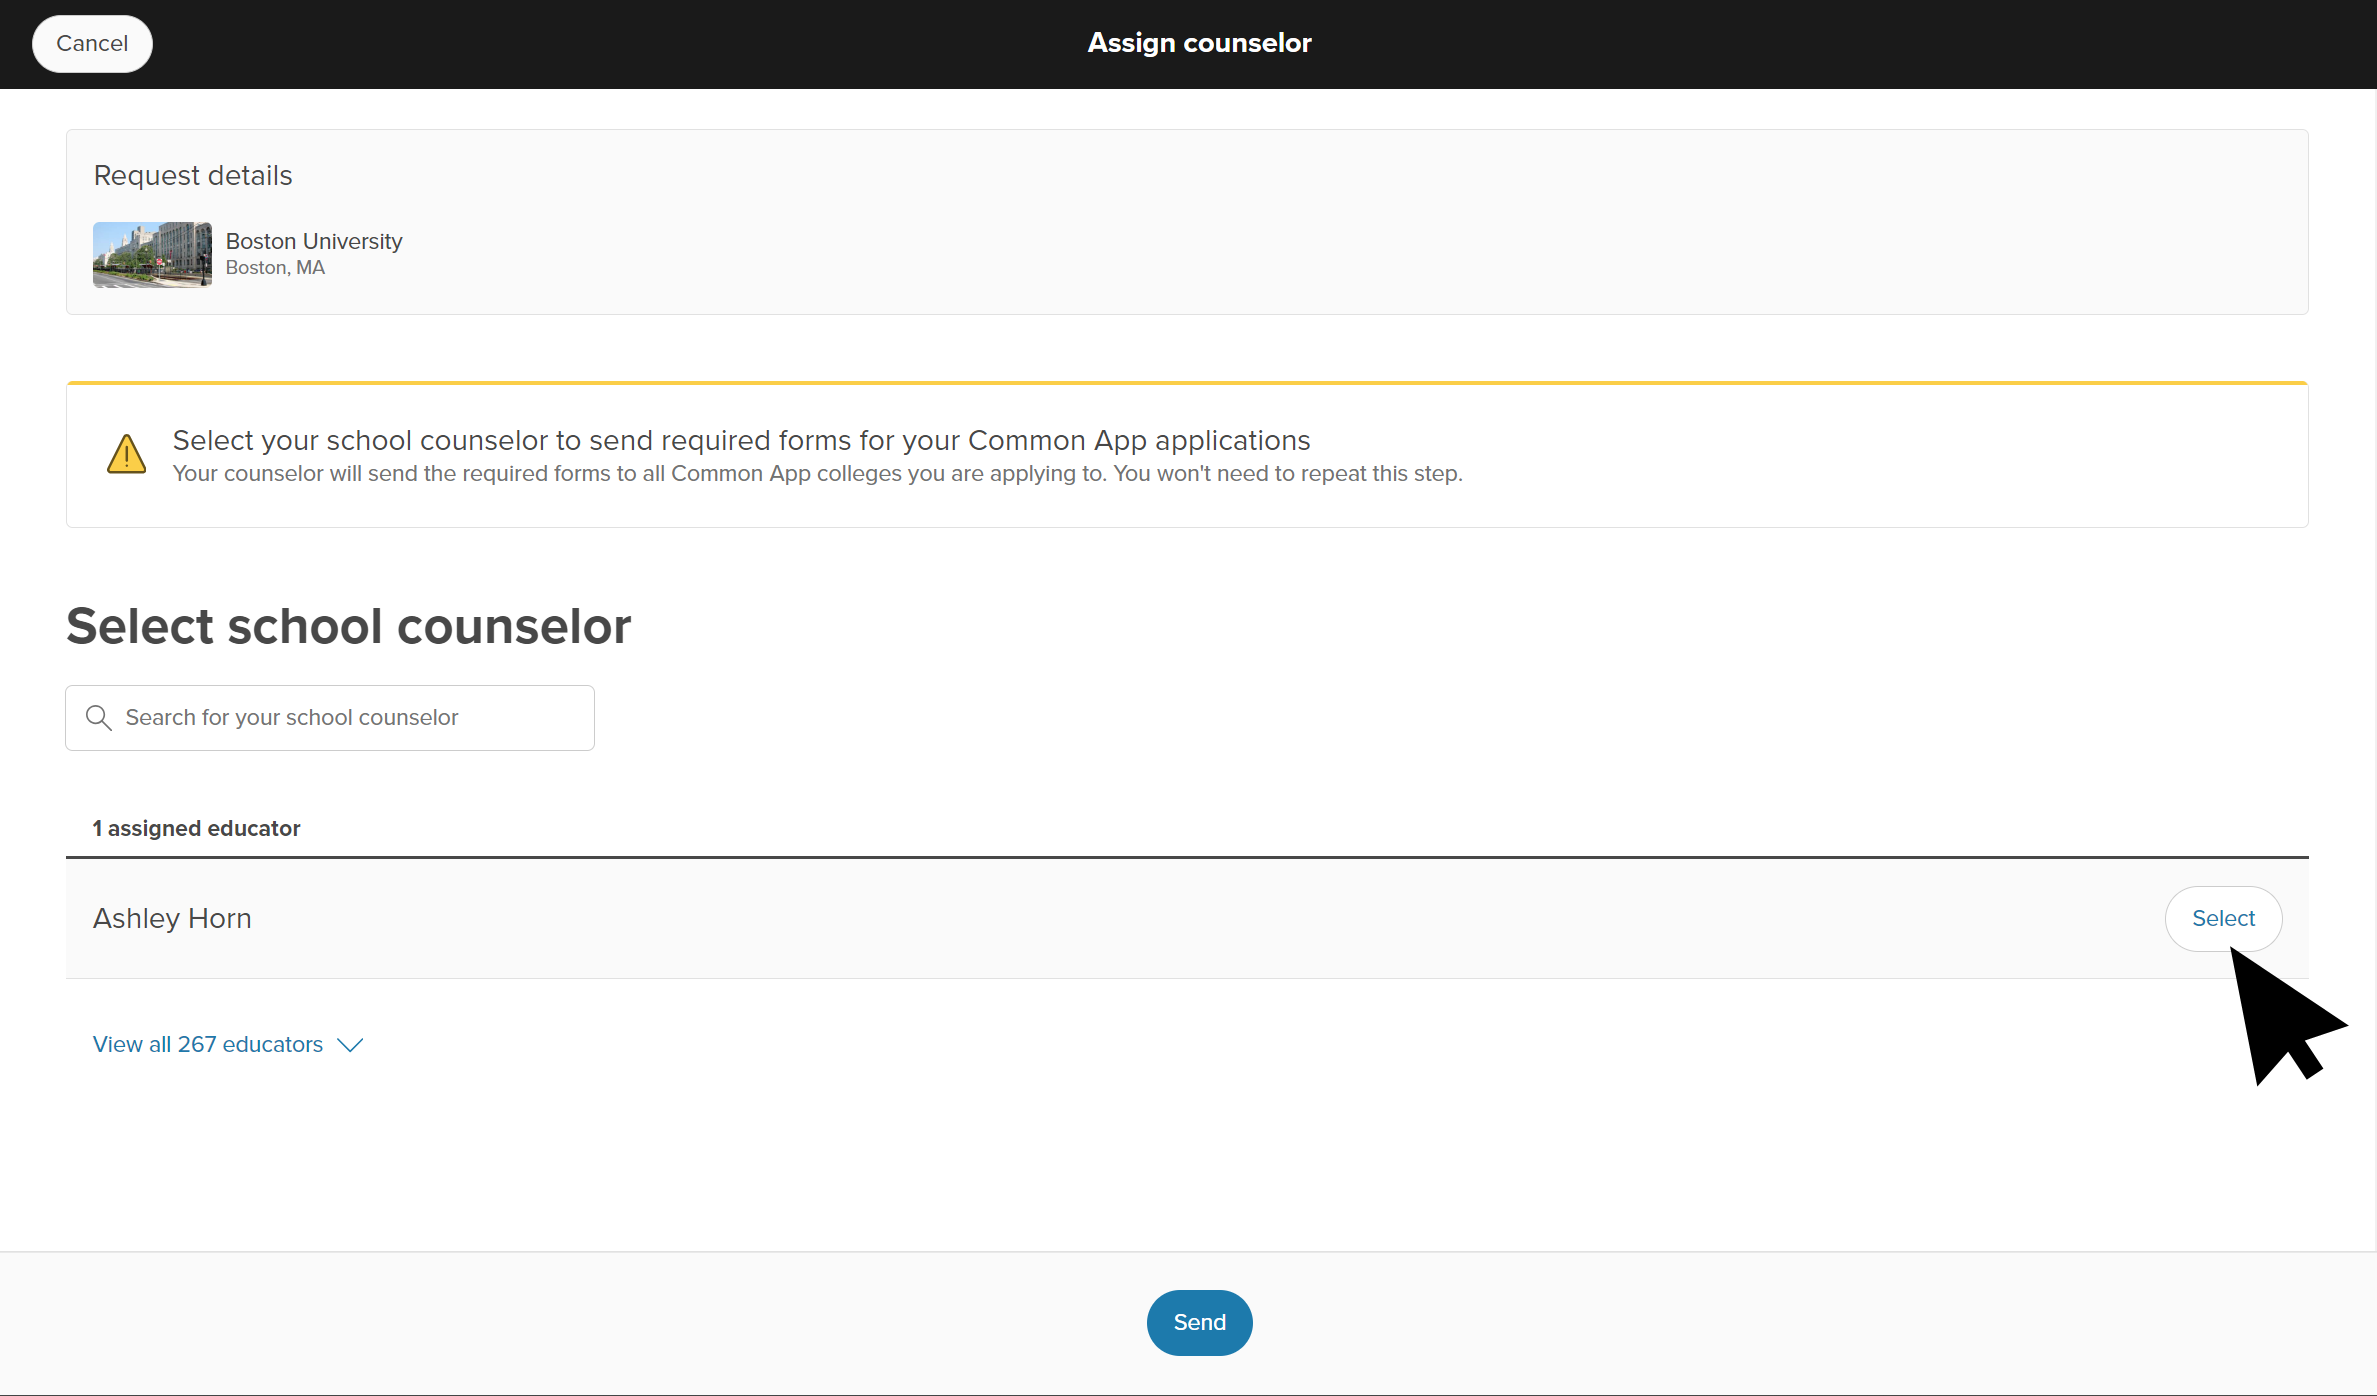Cancel the assign counselor request
Viewport: 2377px width, 1396px height.
click(x=91, y=43)
